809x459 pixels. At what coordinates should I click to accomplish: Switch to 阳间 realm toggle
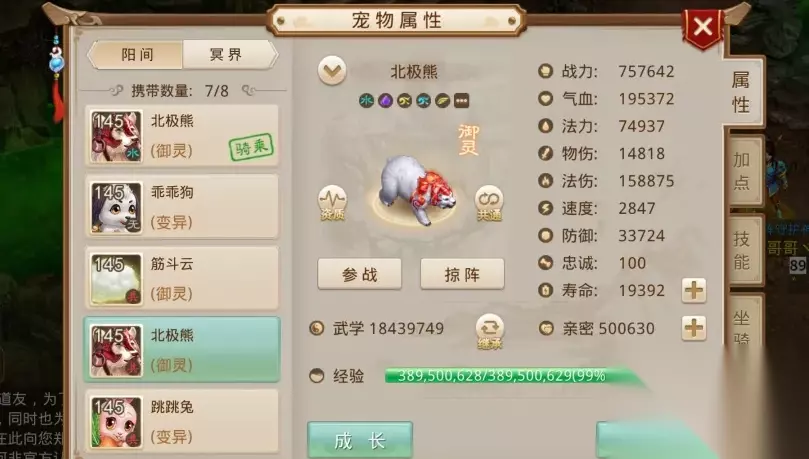[x=136, y=54]
